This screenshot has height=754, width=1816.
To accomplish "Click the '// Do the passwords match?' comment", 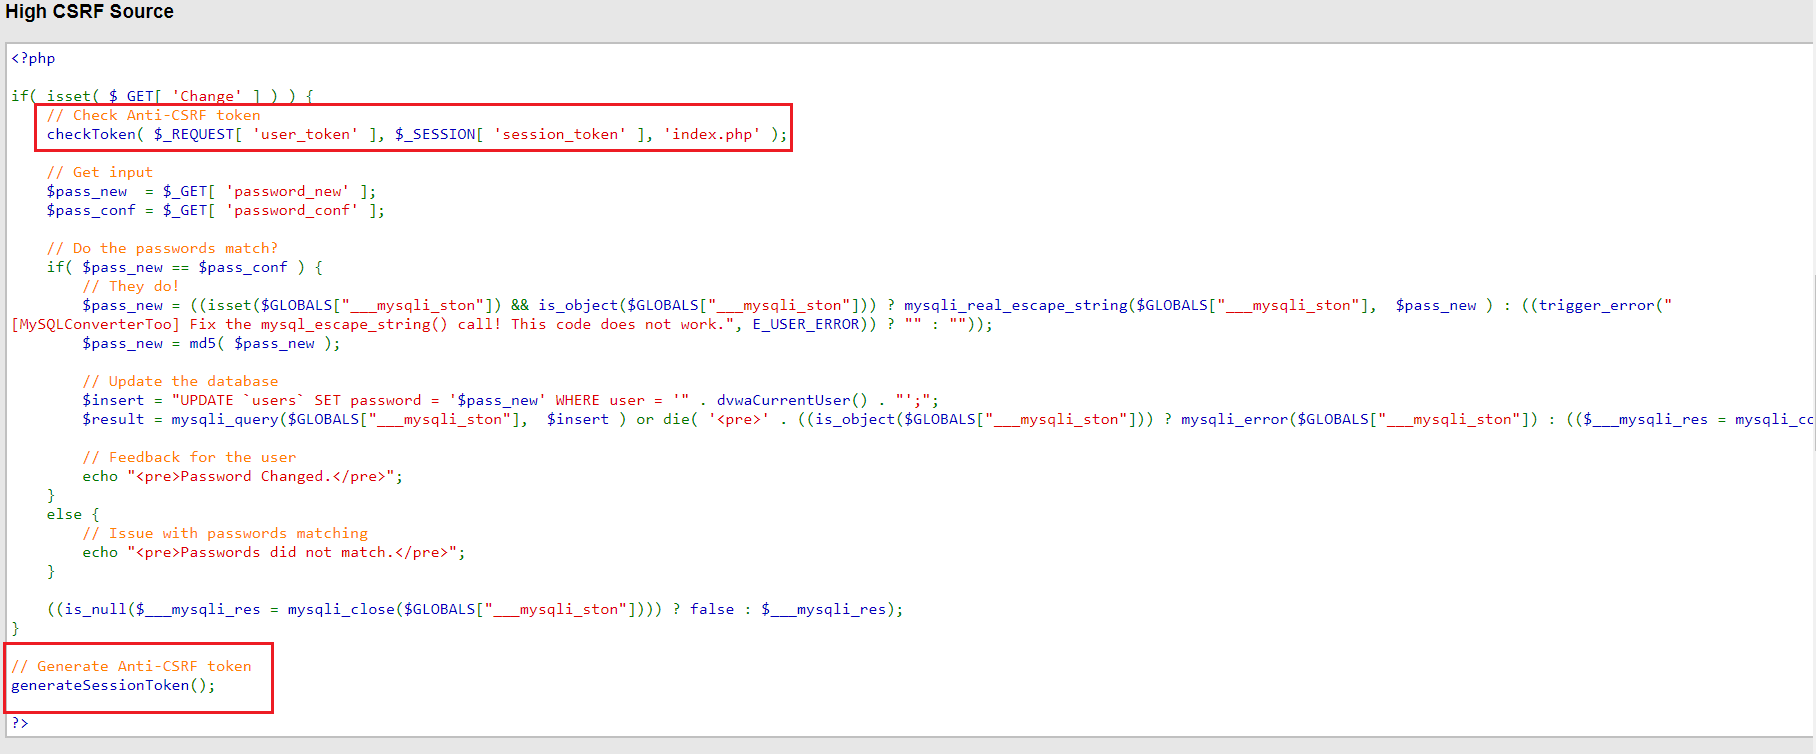I will 162,248.
